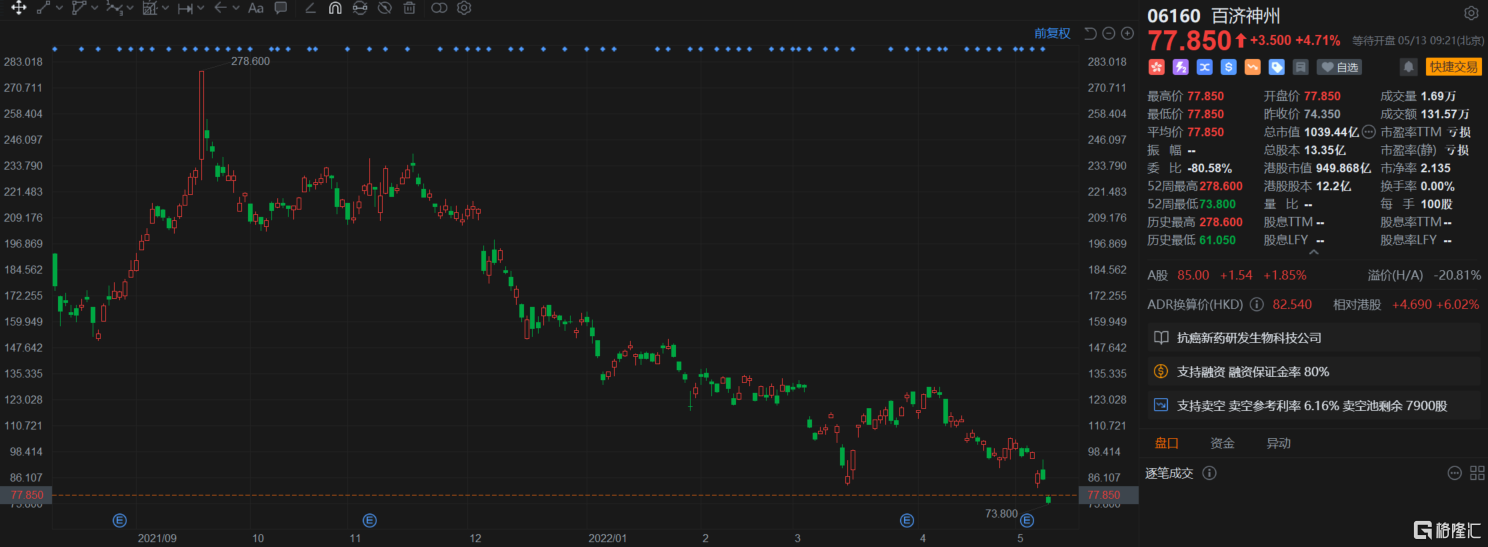Switch to the 异动 tab
The width and height of the screenshot is (1488, 547).
tap(1278, 443)
